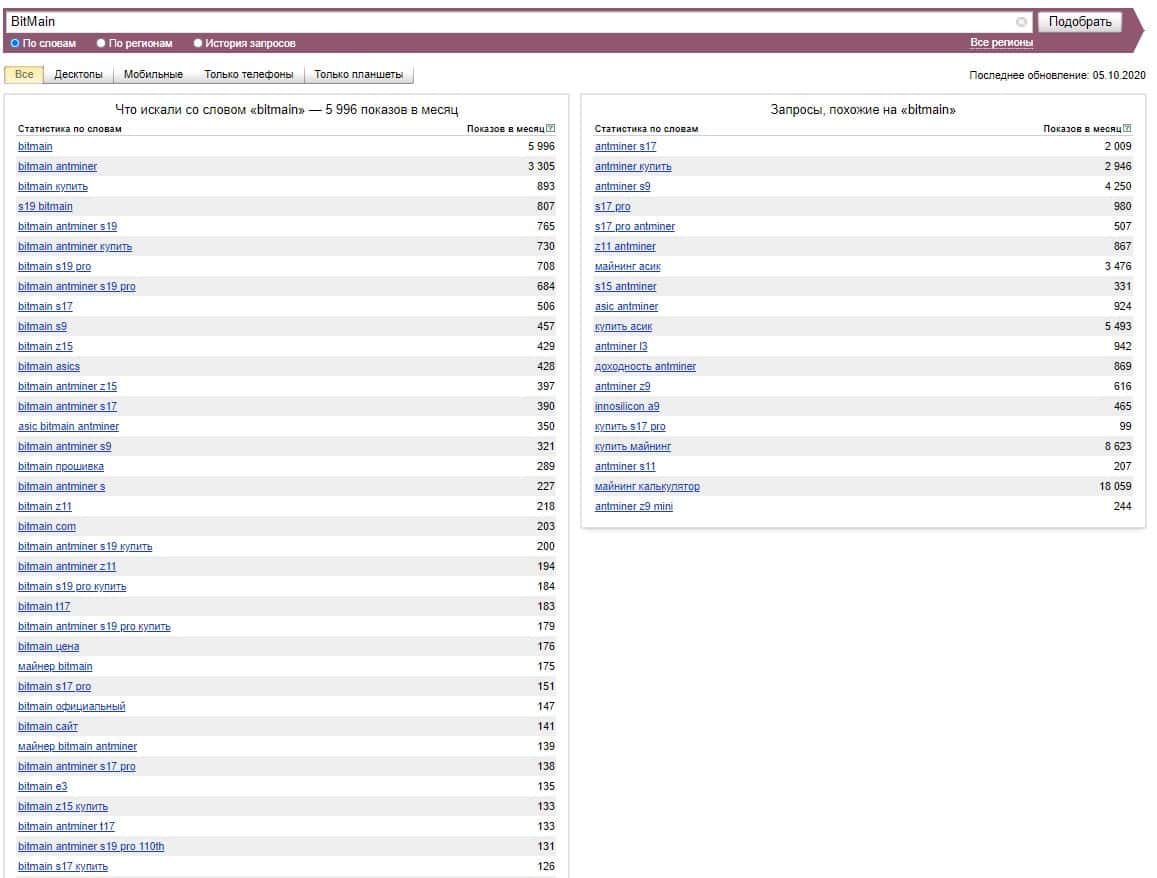Select the 'По словам' radio button
This screenshot has height=878, width=1157.
point(15,43)
